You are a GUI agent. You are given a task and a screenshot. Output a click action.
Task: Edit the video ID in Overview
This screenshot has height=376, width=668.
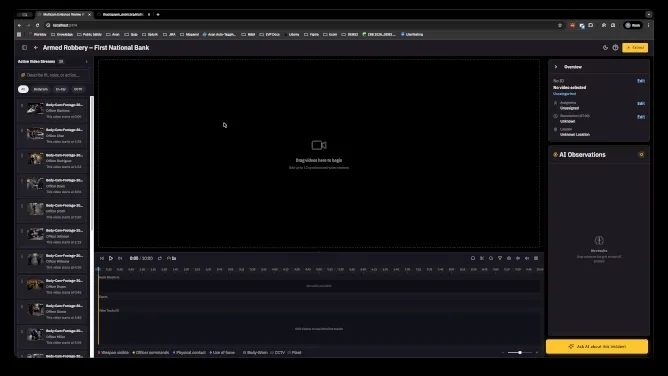click(641, 81)
